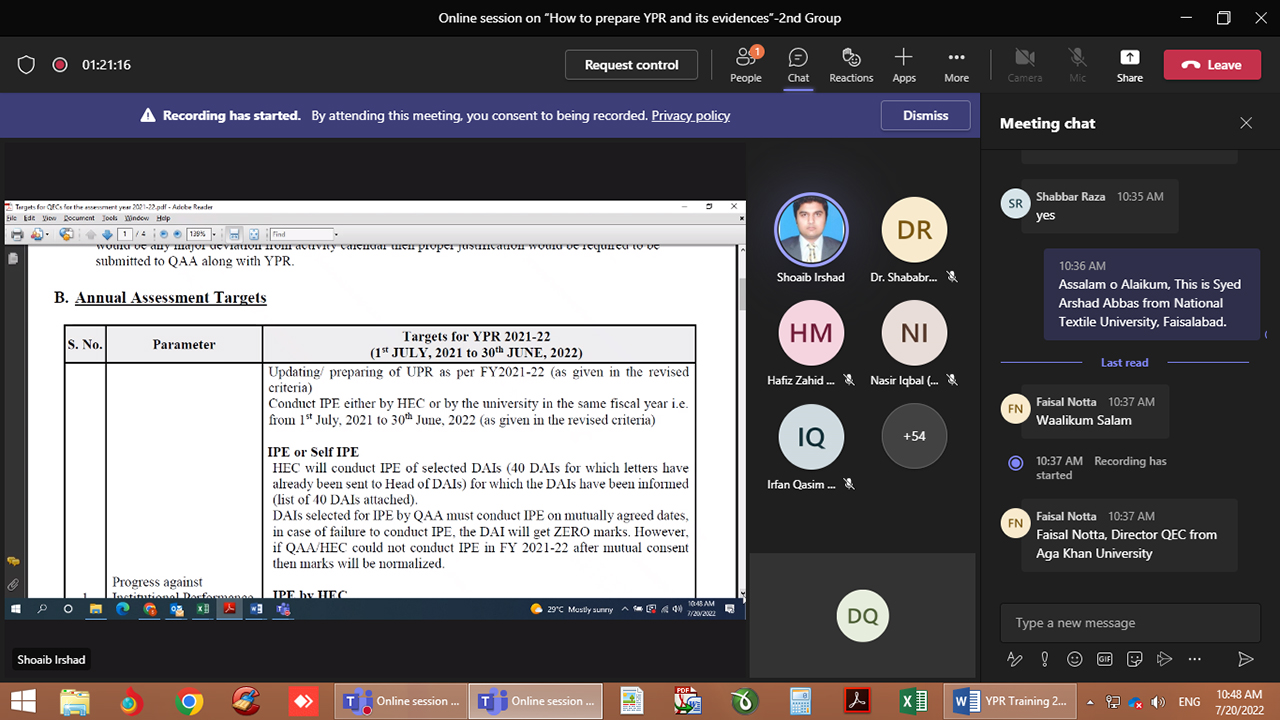Click the Share content icon

(1129, 65)
